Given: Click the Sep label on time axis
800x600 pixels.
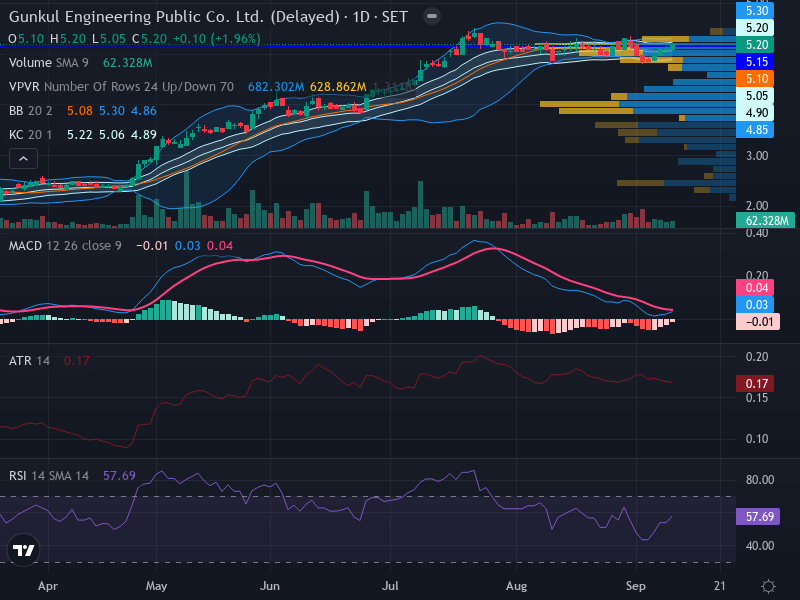Looking at the screenshot, I should tap(636, 586).
